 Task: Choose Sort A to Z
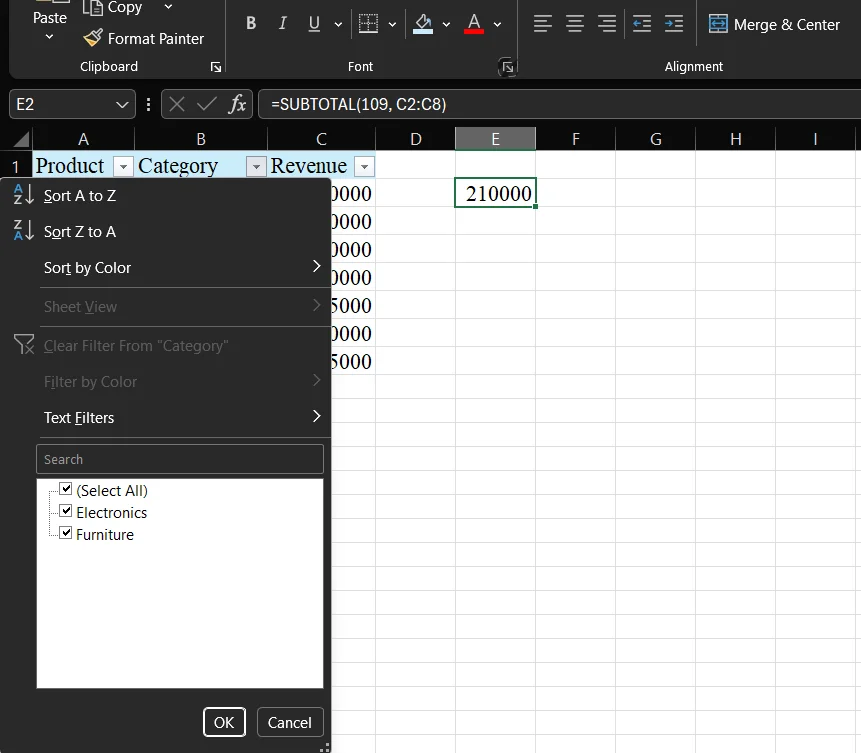(165, 196)
